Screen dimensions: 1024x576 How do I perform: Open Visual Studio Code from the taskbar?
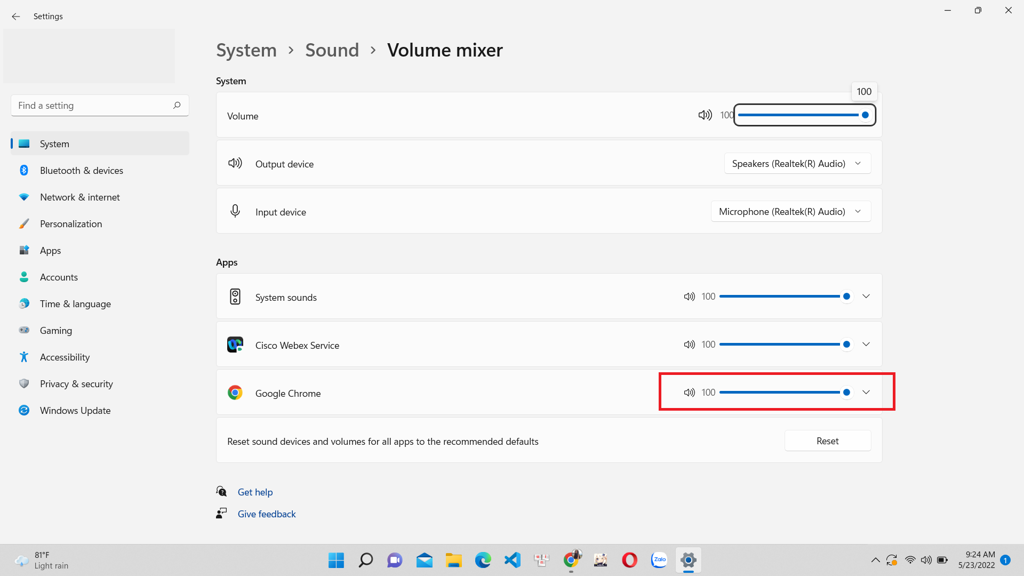tap(512, 560)
